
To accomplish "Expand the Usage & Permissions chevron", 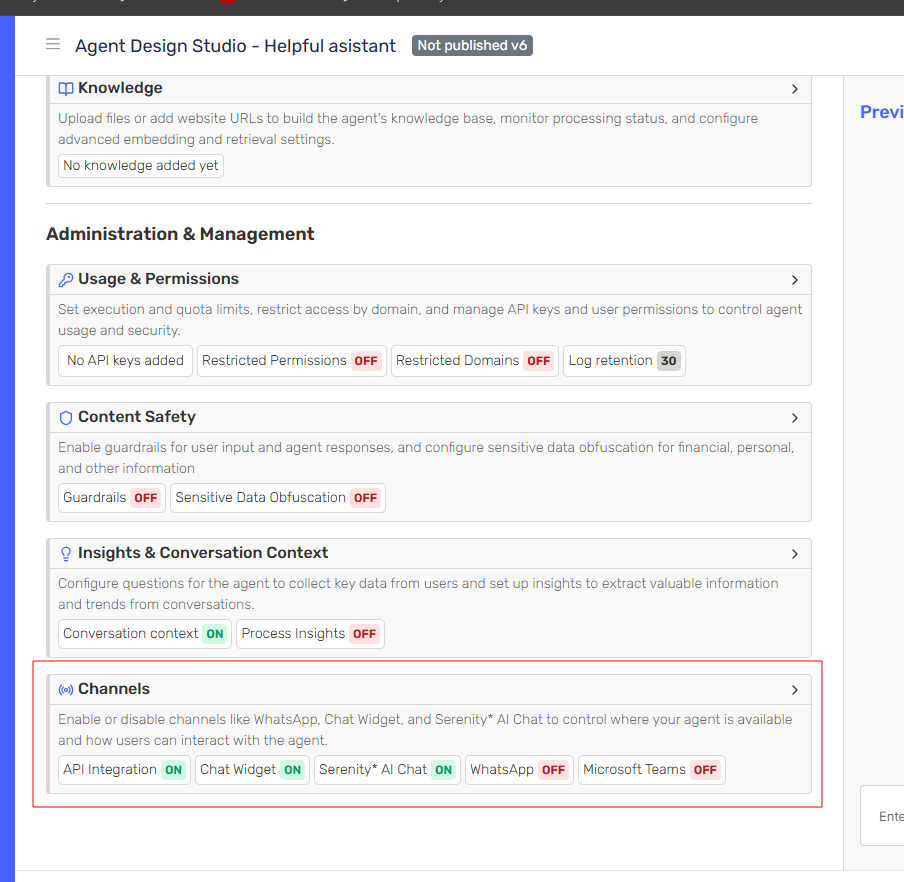I will click(x=795, y=280).
